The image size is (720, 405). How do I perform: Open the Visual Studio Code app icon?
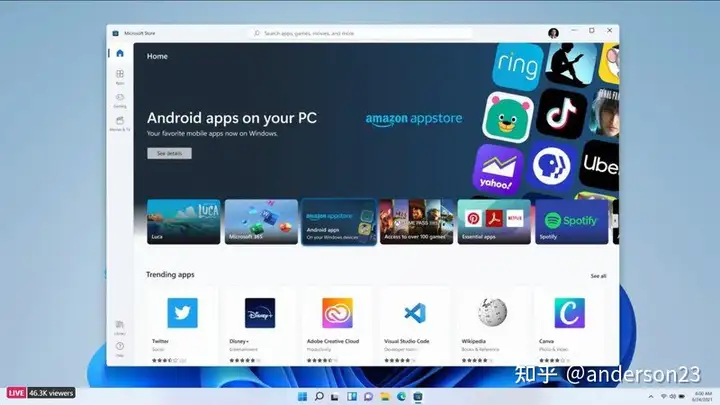coord(415,313)
